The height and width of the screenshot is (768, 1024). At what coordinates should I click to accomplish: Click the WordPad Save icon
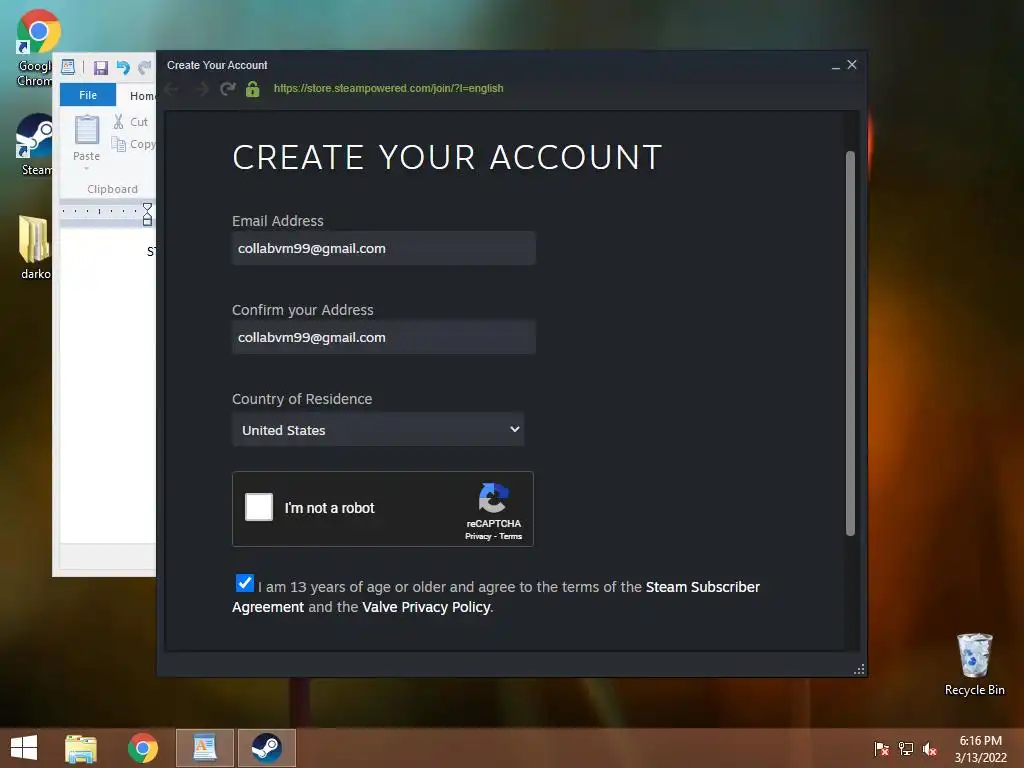pyautogui.click(x=101, y=68)
